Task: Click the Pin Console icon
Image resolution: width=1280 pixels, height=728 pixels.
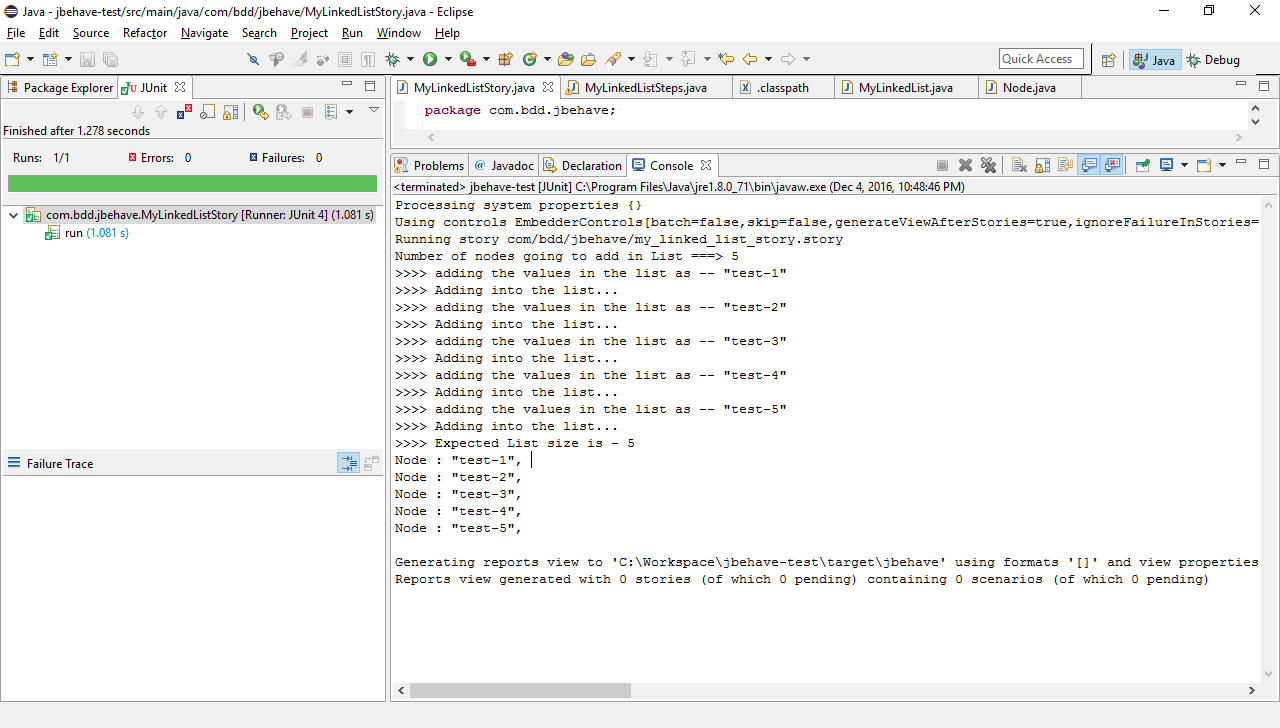Action: (x=1142, y=166)
